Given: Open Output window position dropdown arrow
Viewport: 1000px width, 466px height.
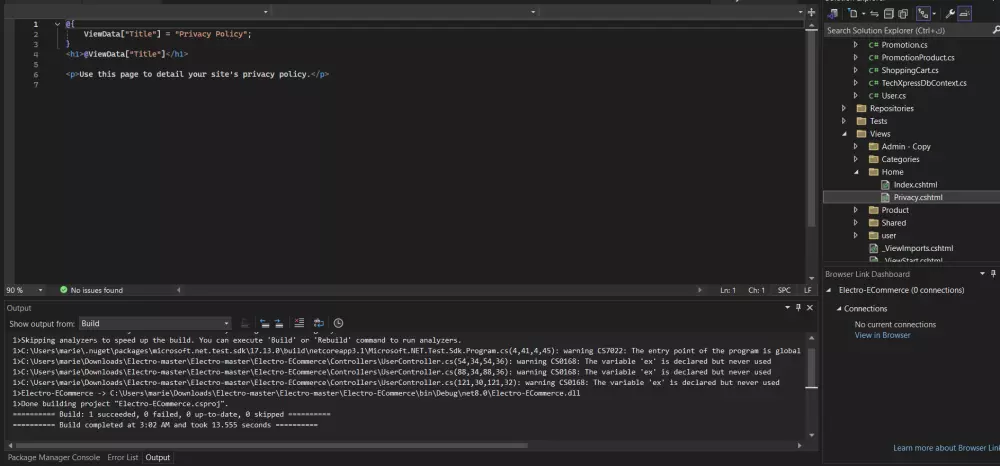Looking at the screenshot, I should tap(788, 308).
